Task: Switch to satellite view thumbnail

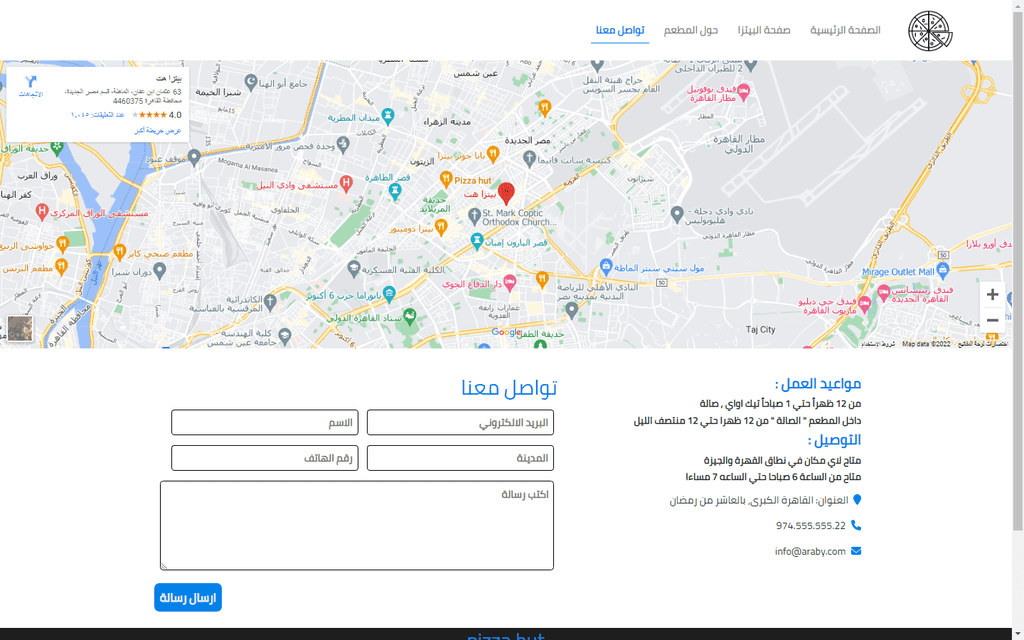Action: pos(20,328)
